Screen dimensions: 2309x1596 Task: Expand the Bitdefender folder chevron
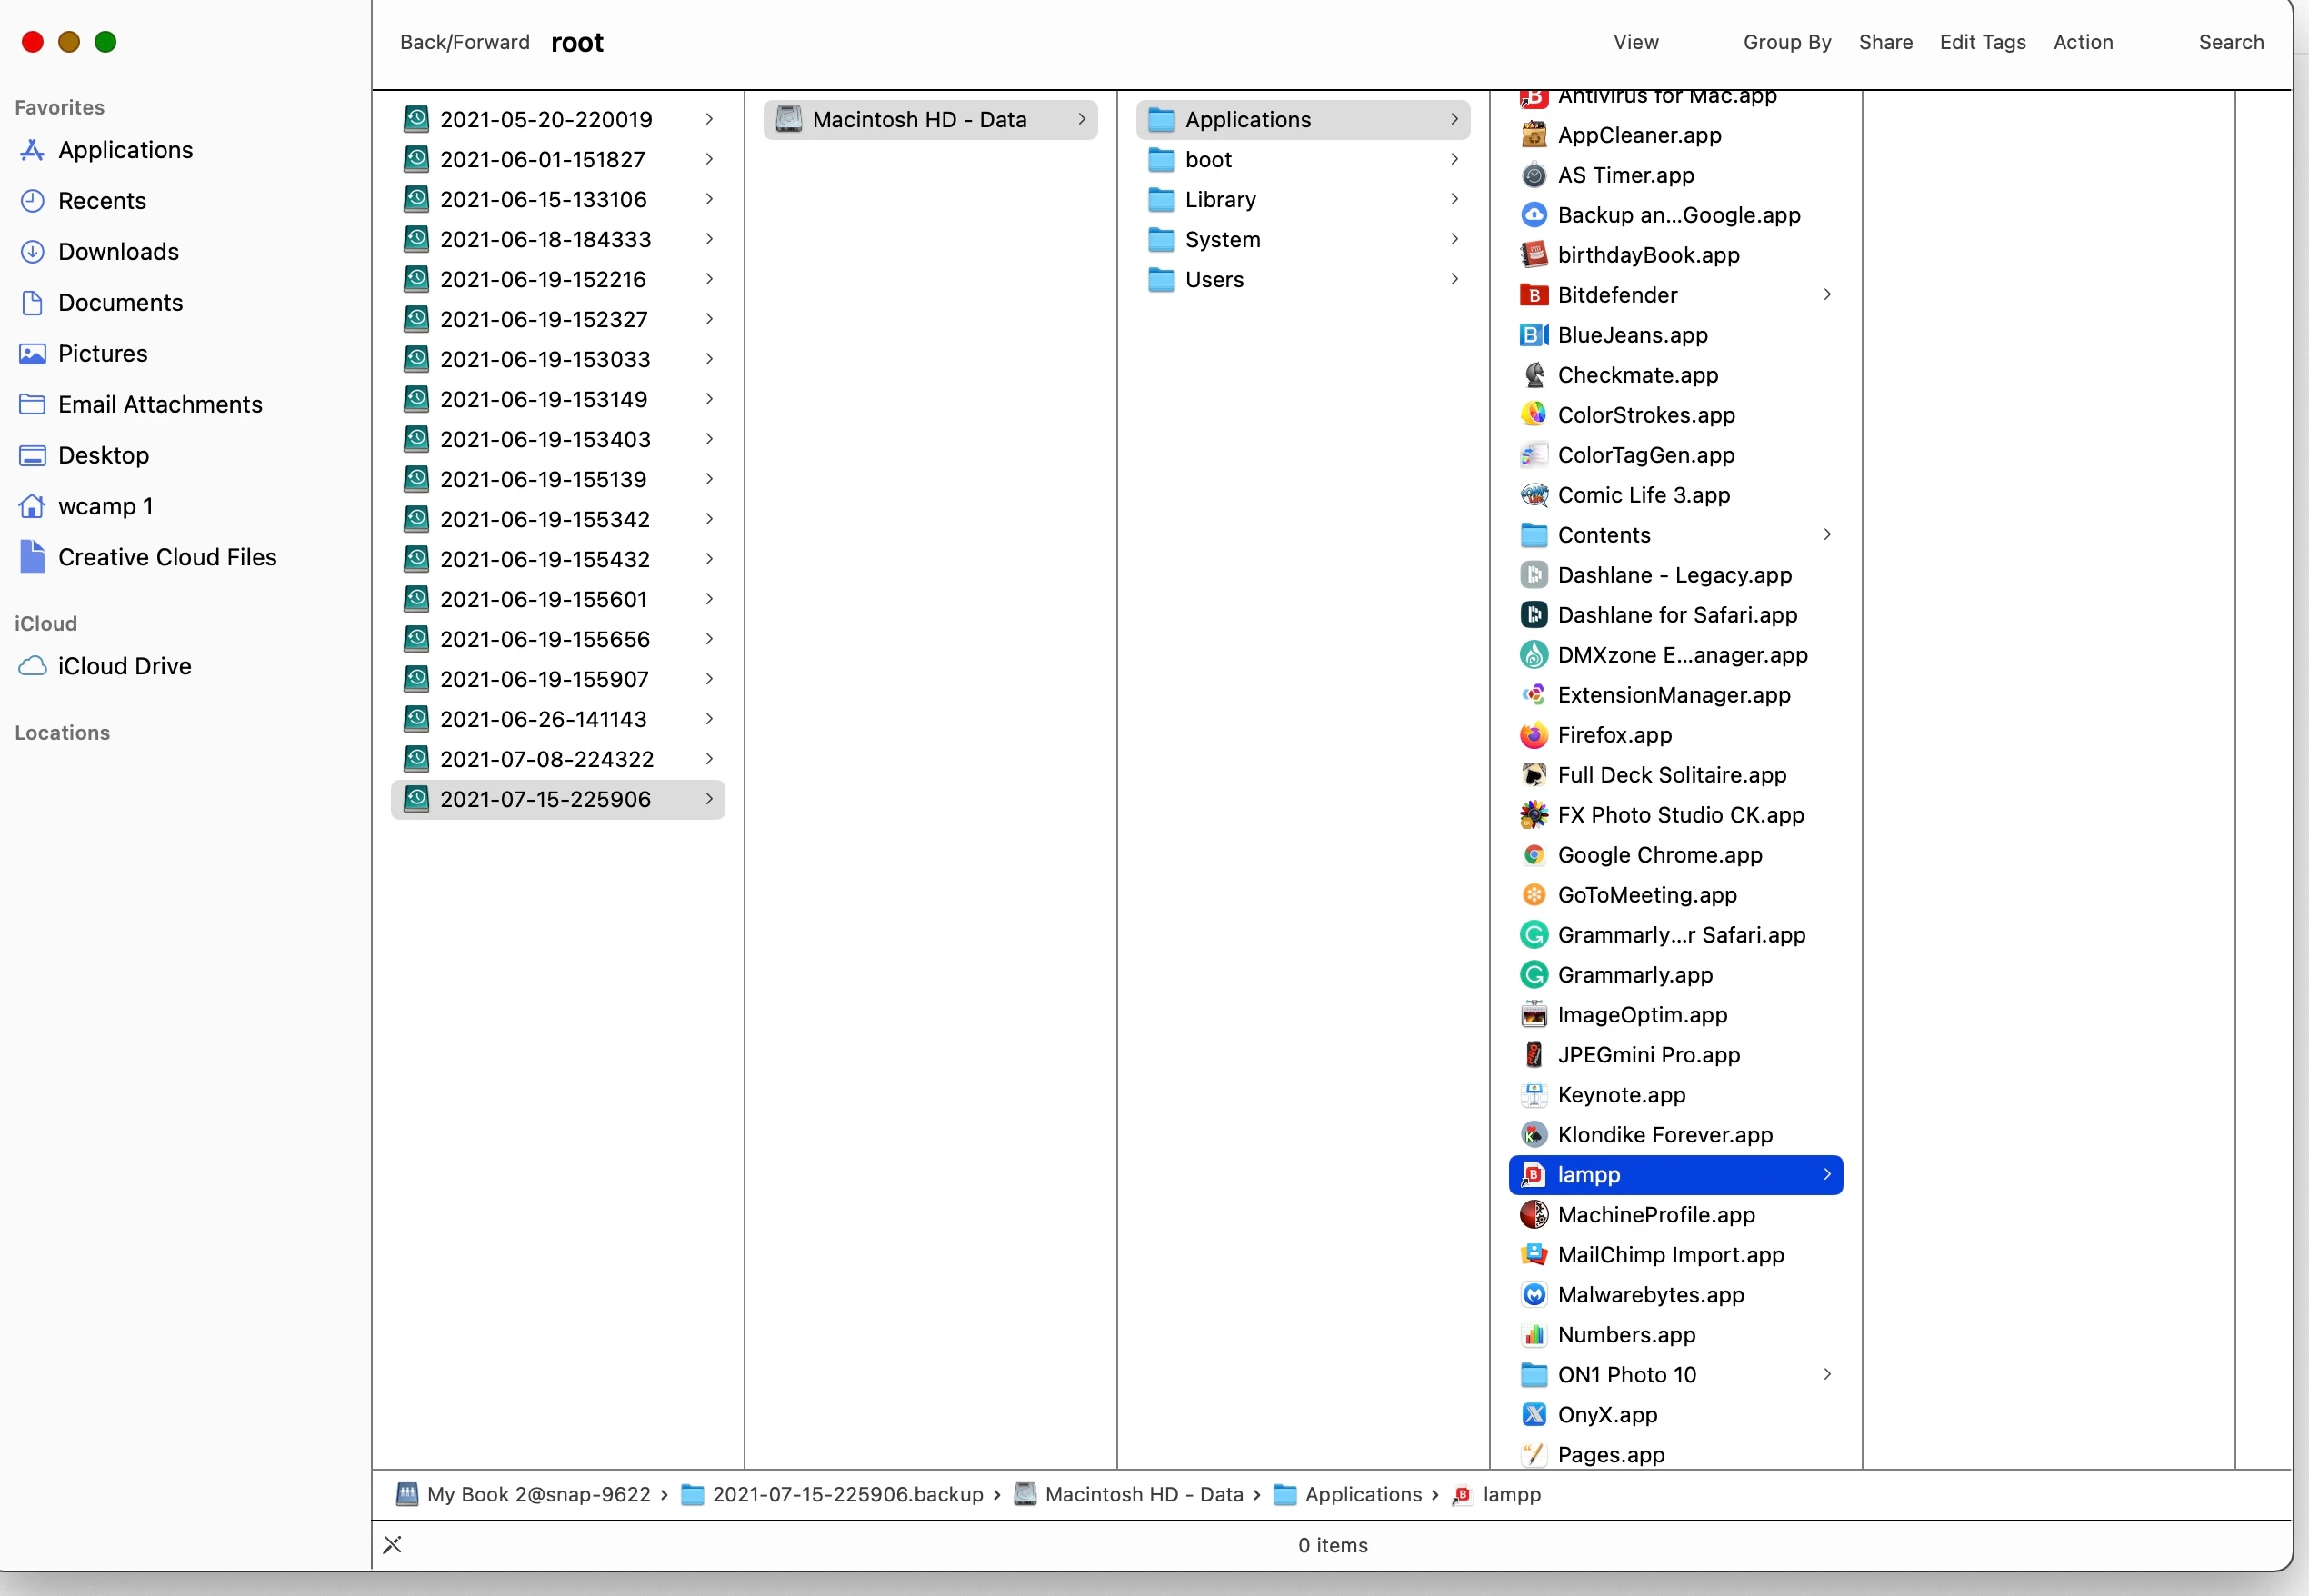pyautogui.click(x=1826, y=295)
